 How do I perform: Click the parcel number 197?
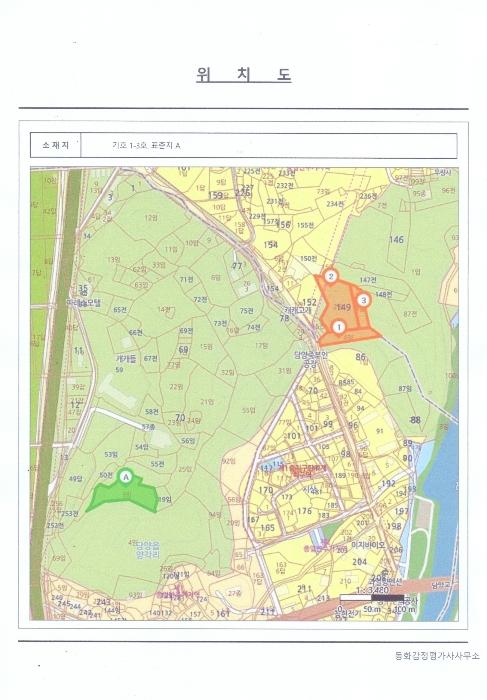pos(402,511)
